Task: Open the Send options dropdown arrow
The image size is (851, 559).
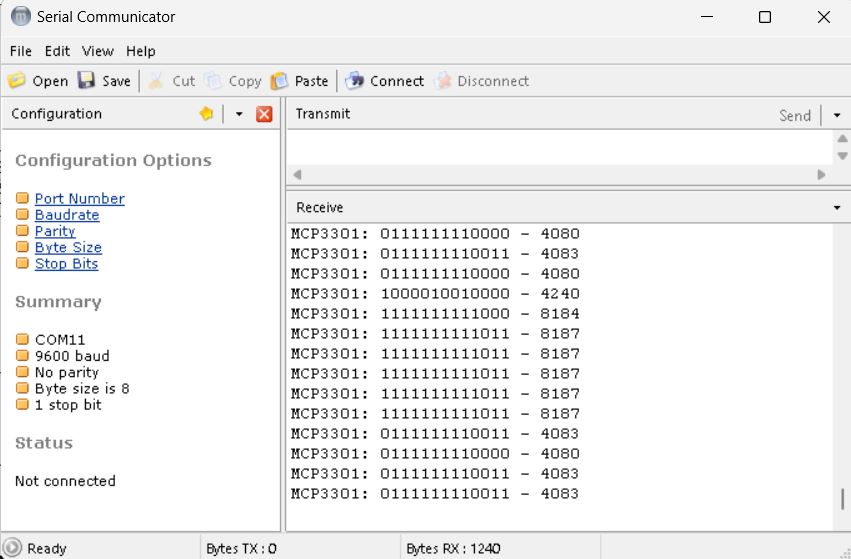Action: click(x=837, y=115)
